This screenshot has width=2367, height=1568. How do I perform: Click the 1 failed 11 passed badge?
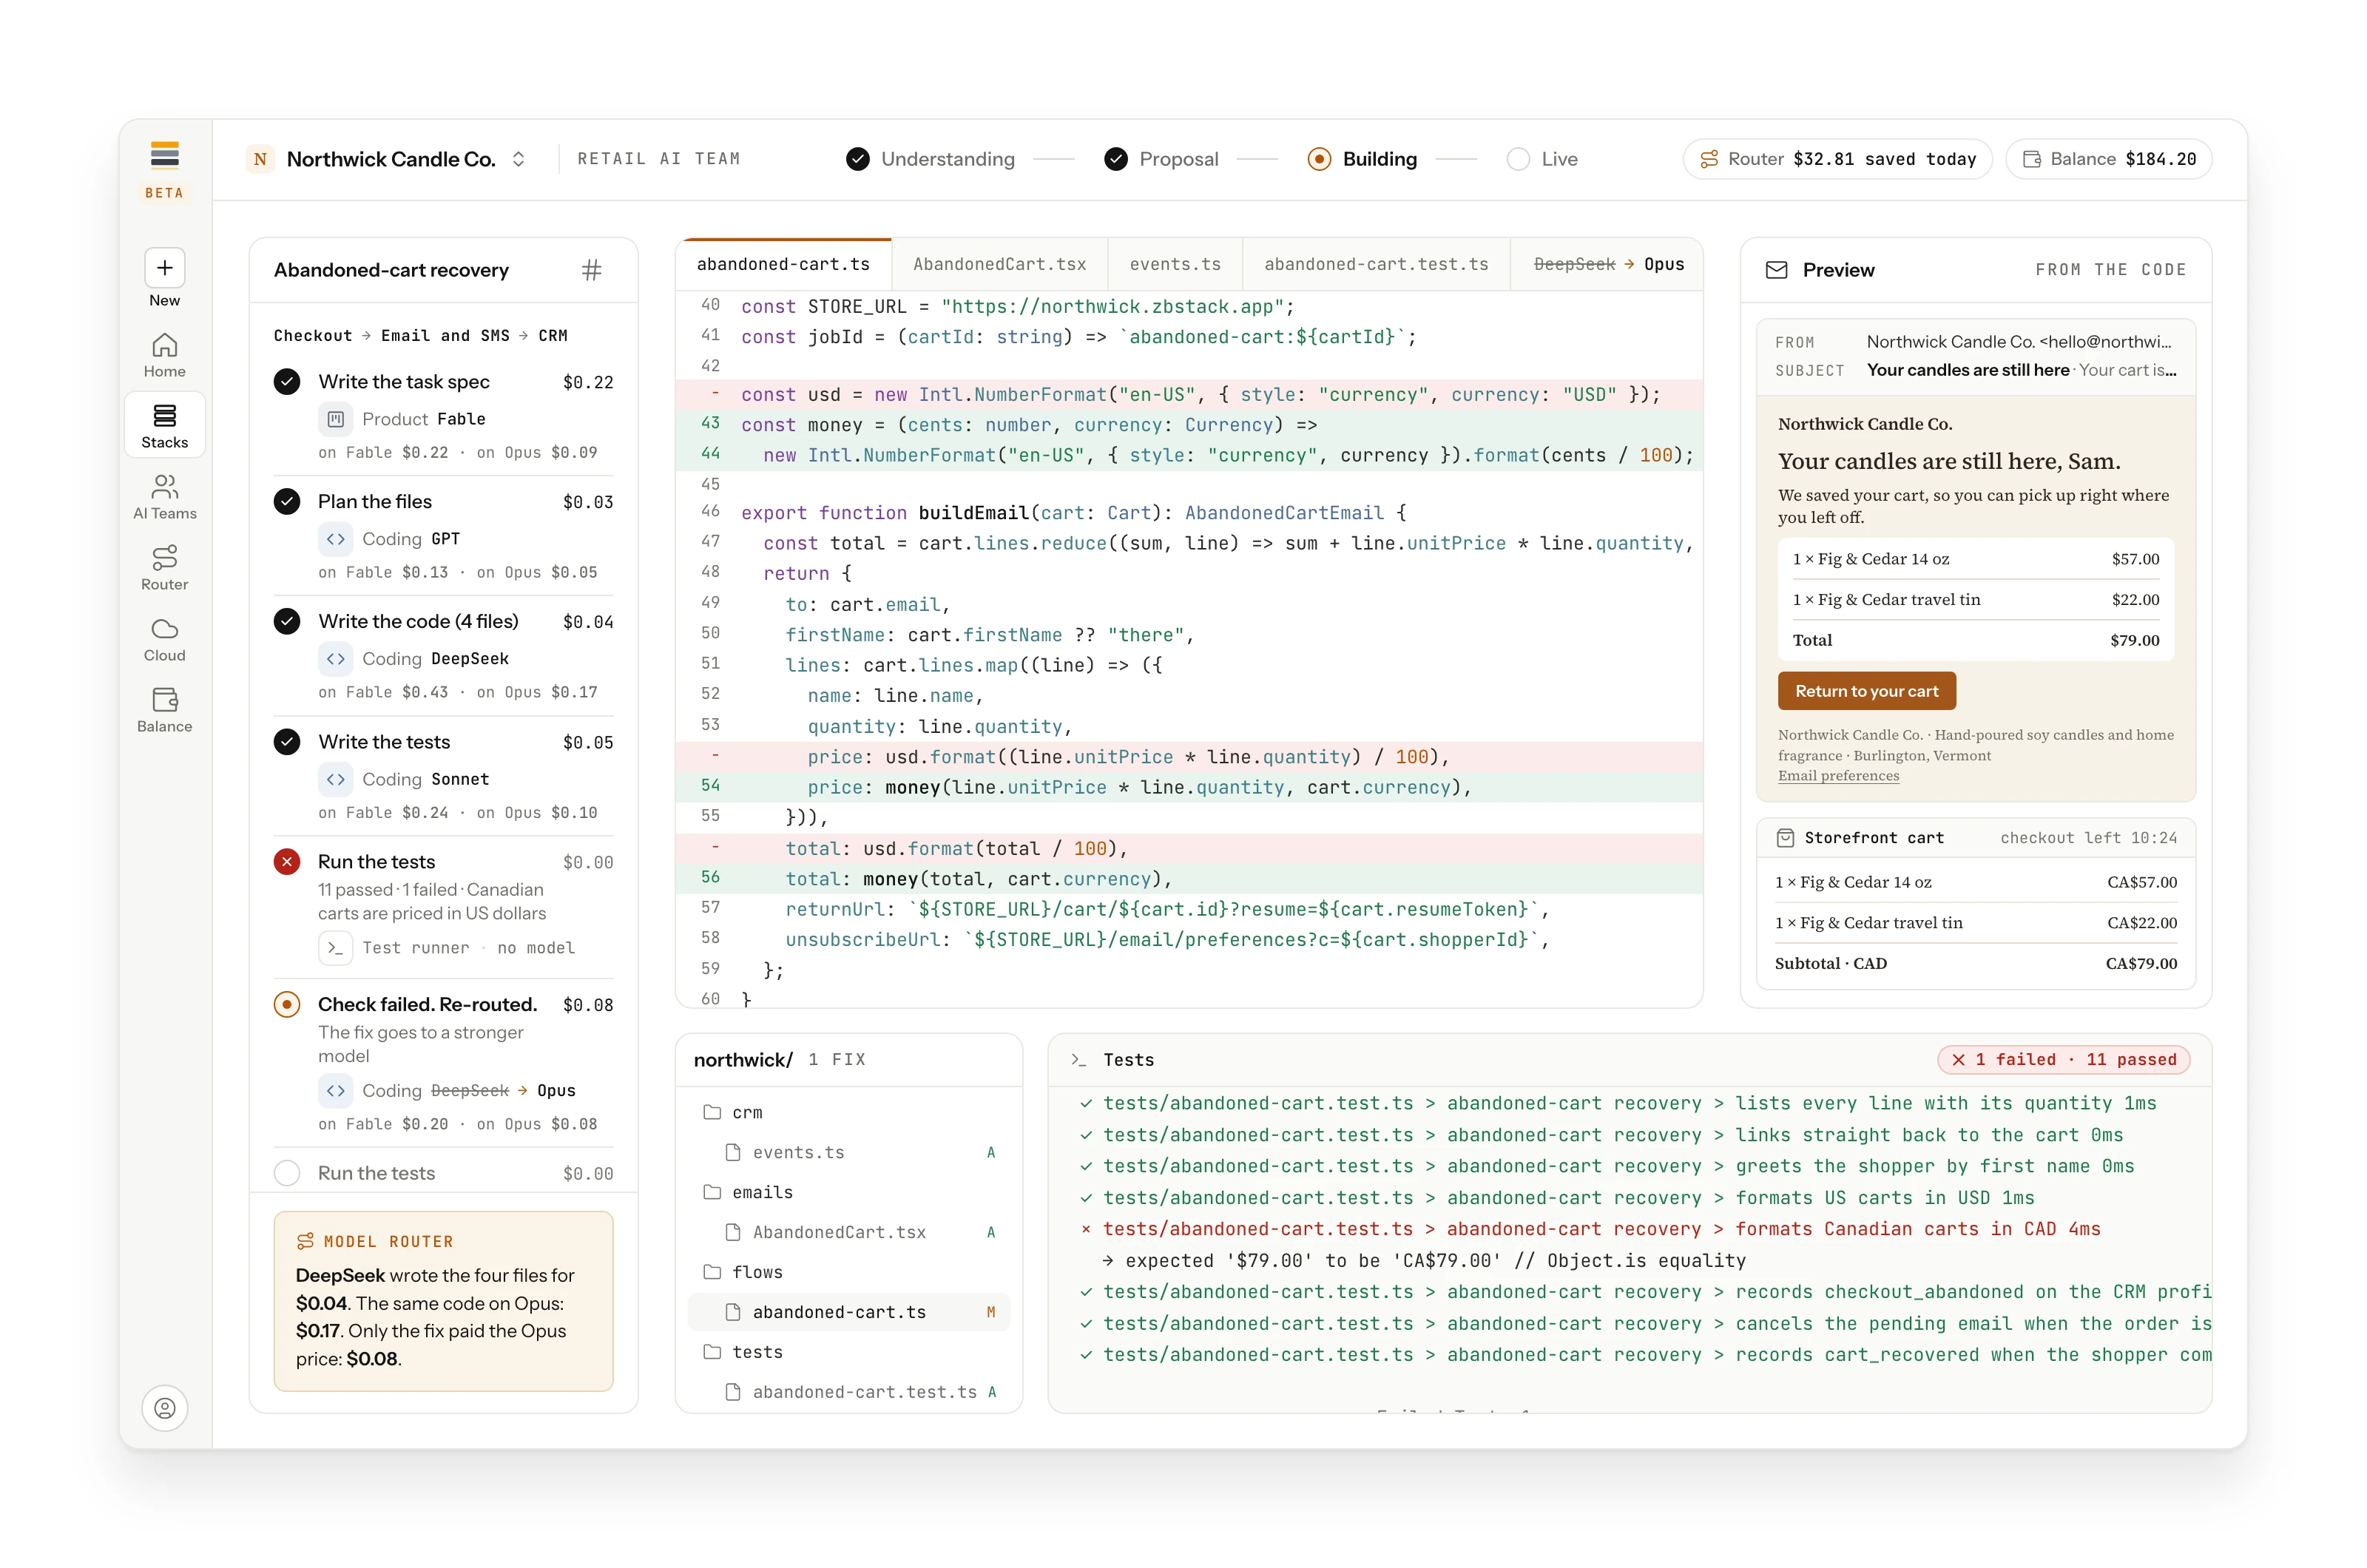(x=2063, y=1060)
